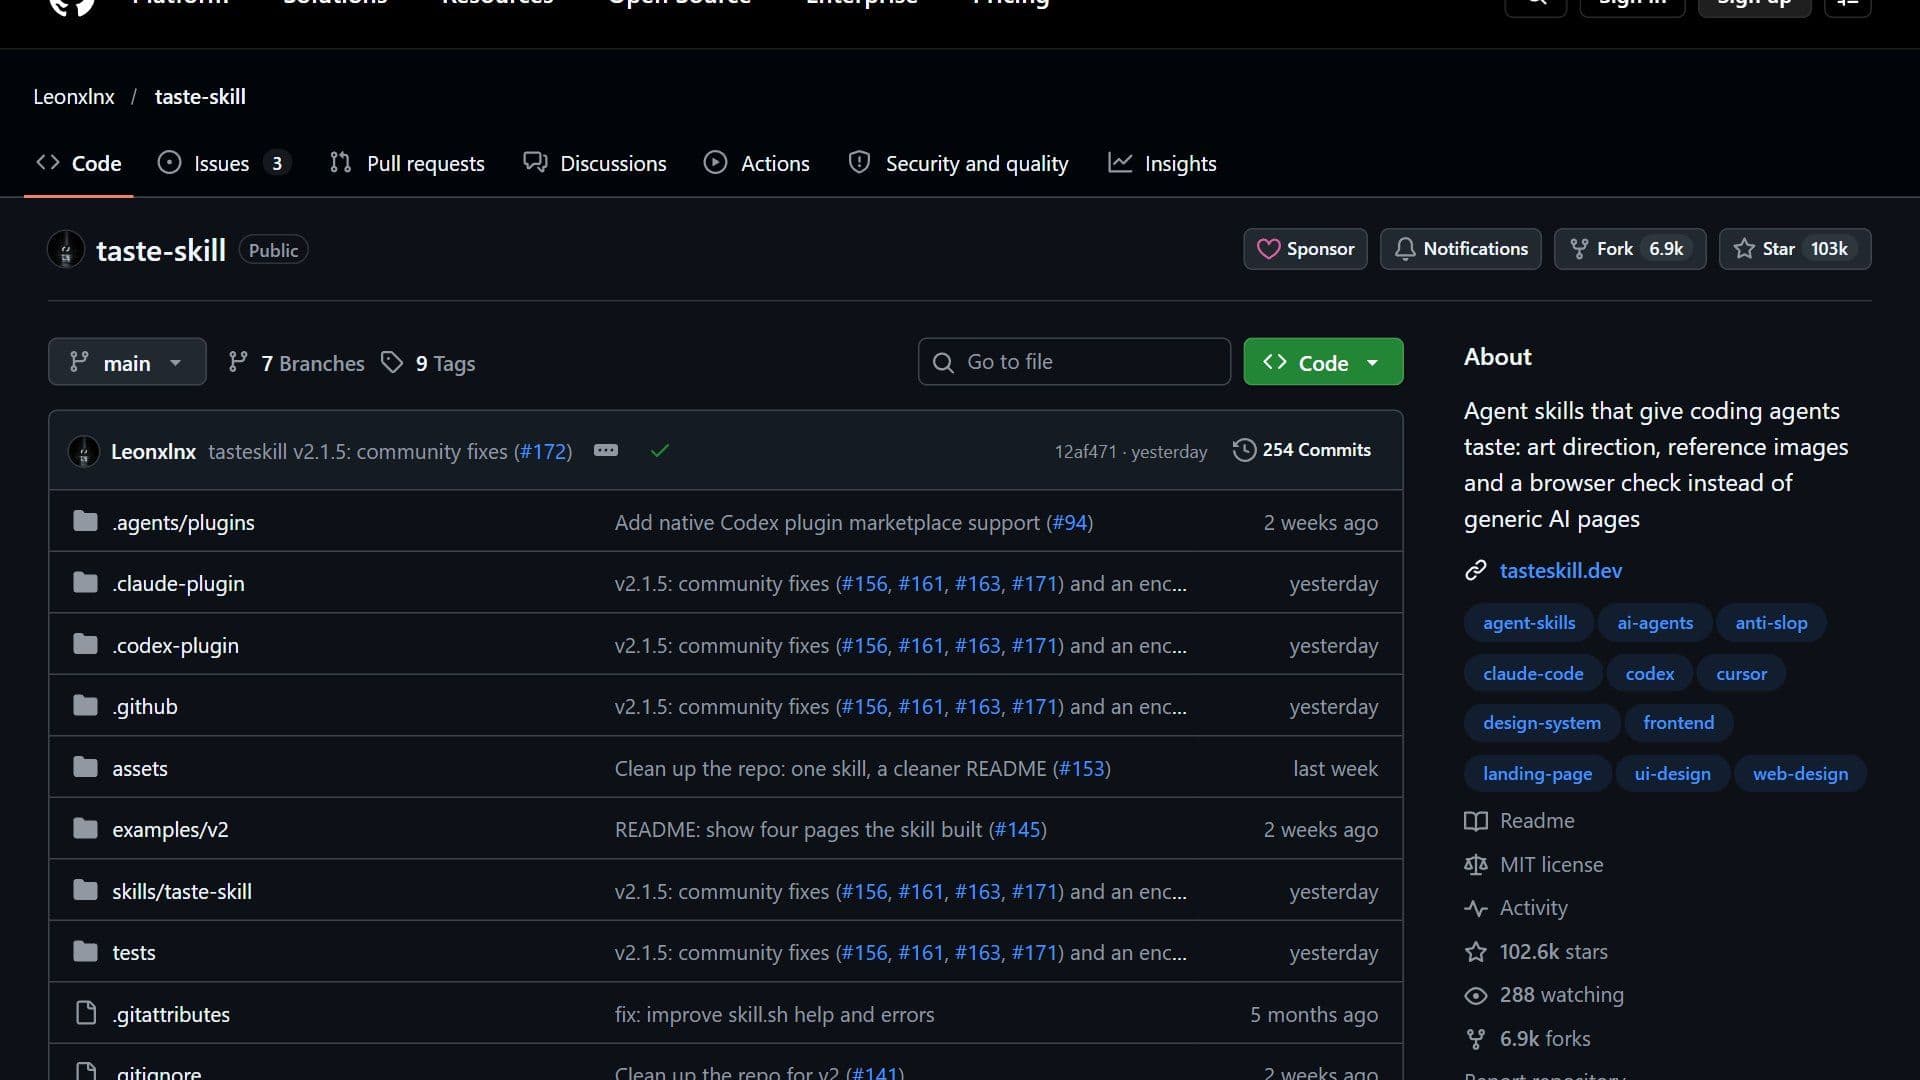Open Security and quality tab
The height and width of the screenshot is (1080, 1920).
(958, 163)
